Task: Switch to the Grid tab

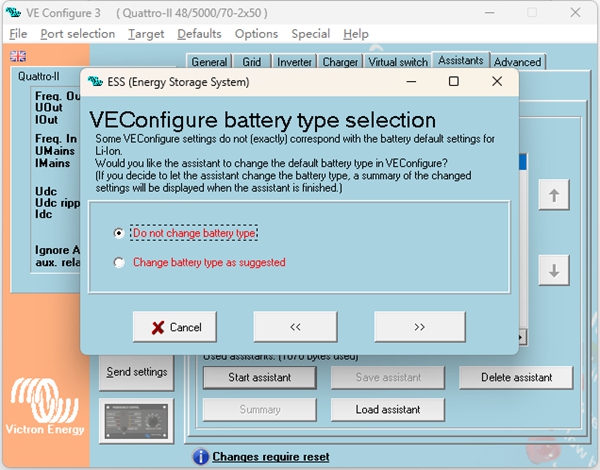Action: click(x=251, y=62)
